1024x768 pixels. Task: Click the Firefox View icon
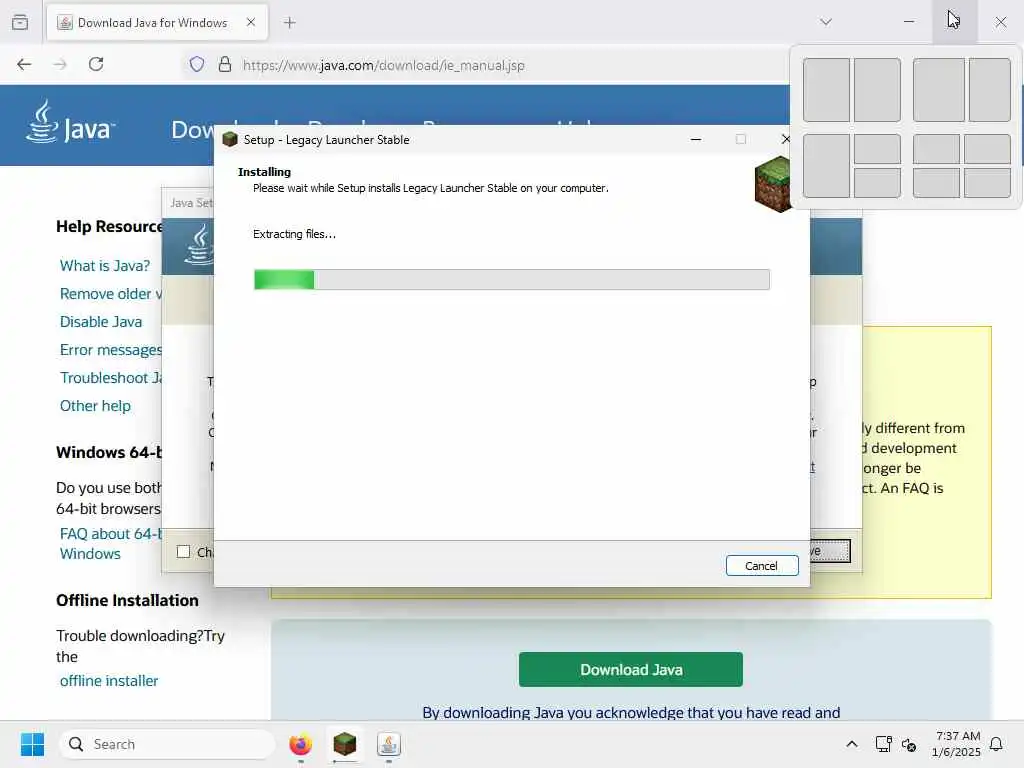click(20, 22)
